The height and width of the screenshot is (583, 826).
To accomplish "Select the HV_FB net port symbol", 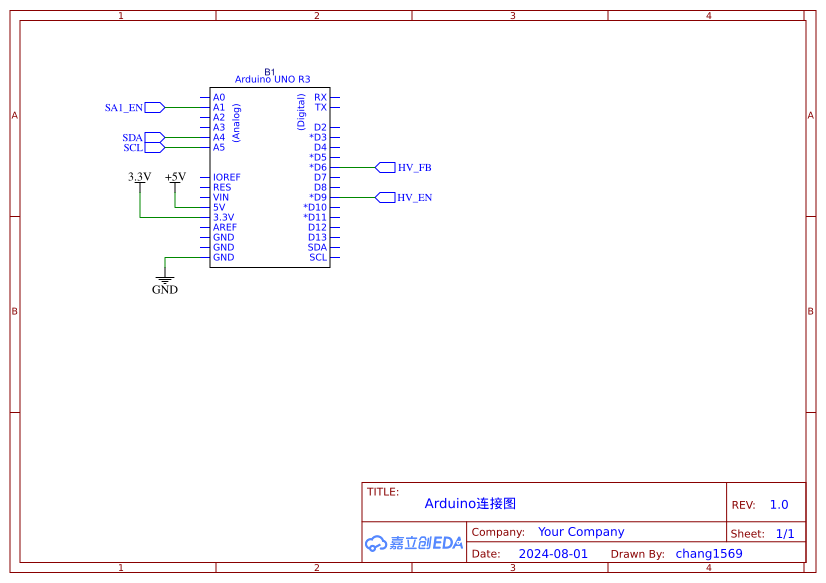I will point(385,167).
